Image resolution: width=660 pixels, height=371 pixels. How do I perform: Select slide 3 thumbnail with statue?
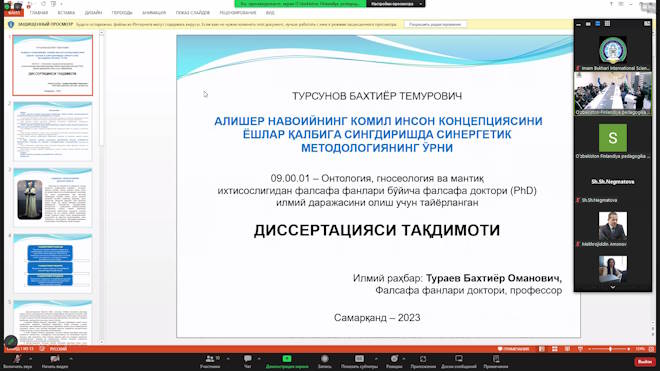click(53, 198)
